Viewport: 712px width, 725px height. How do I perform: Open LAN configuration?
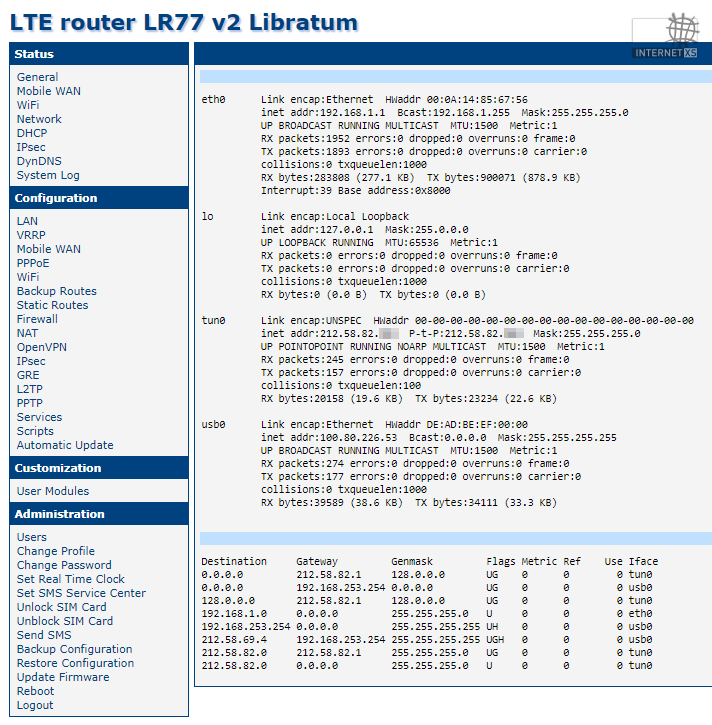point(27,221)
